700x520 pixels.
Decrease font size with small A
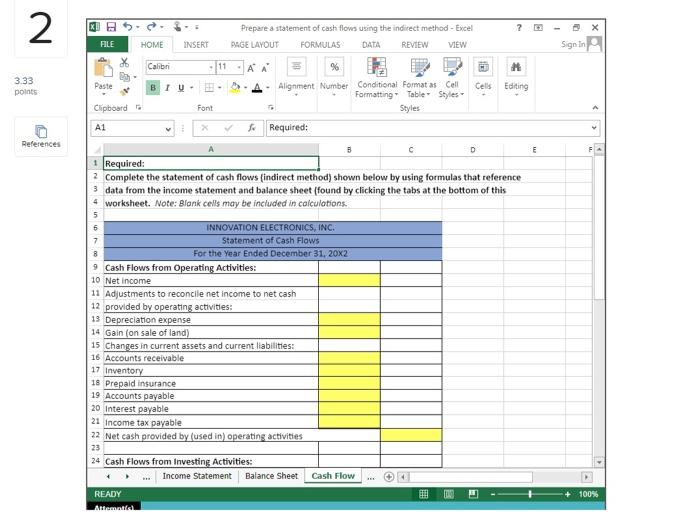[x=265, y=68]
